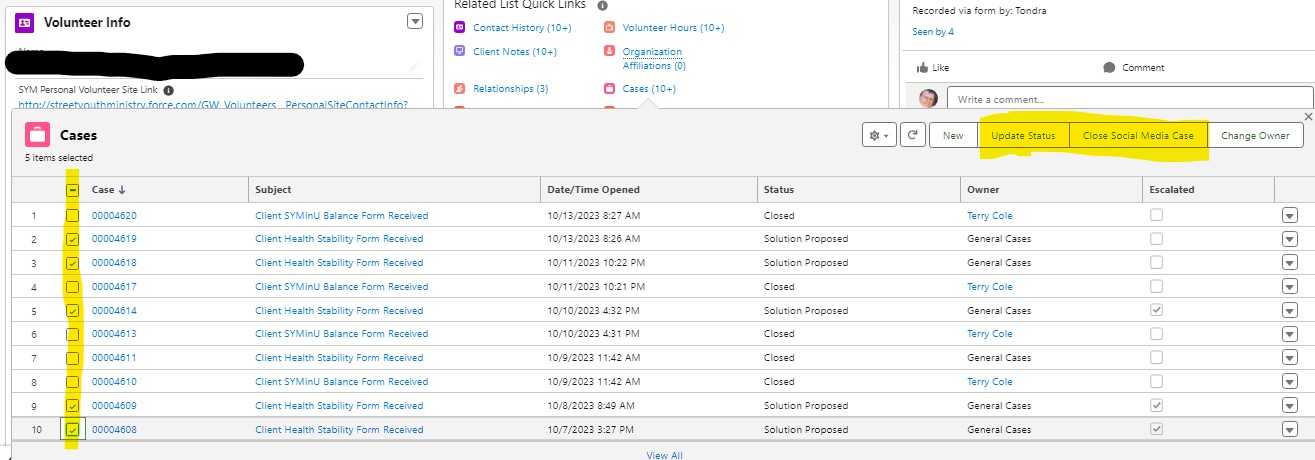The width and height of the screenshot is (1315, 460).
Task: Open row actions menu for case 00004618
Action: (x=1290, y=263)
